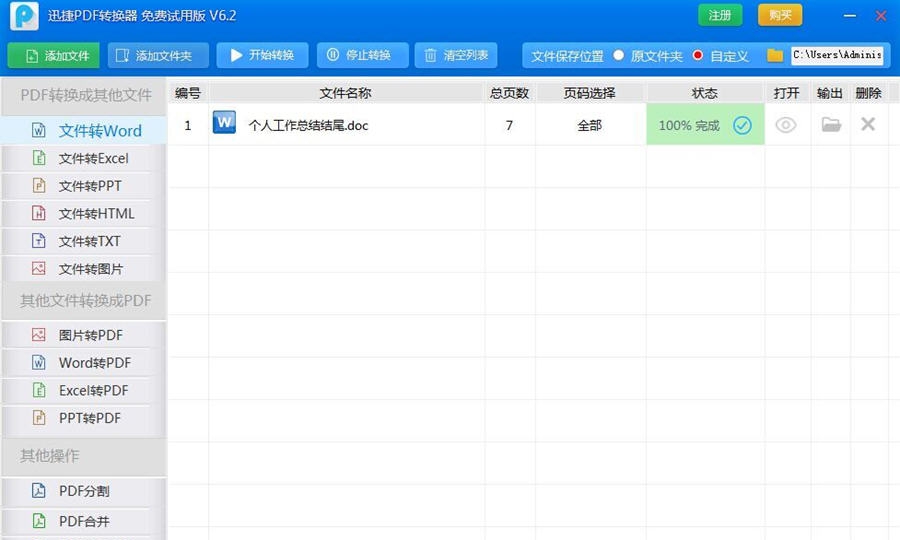Close the PDF converter window
The height and width of the screenshot is (540, 900).
point(881,16)
